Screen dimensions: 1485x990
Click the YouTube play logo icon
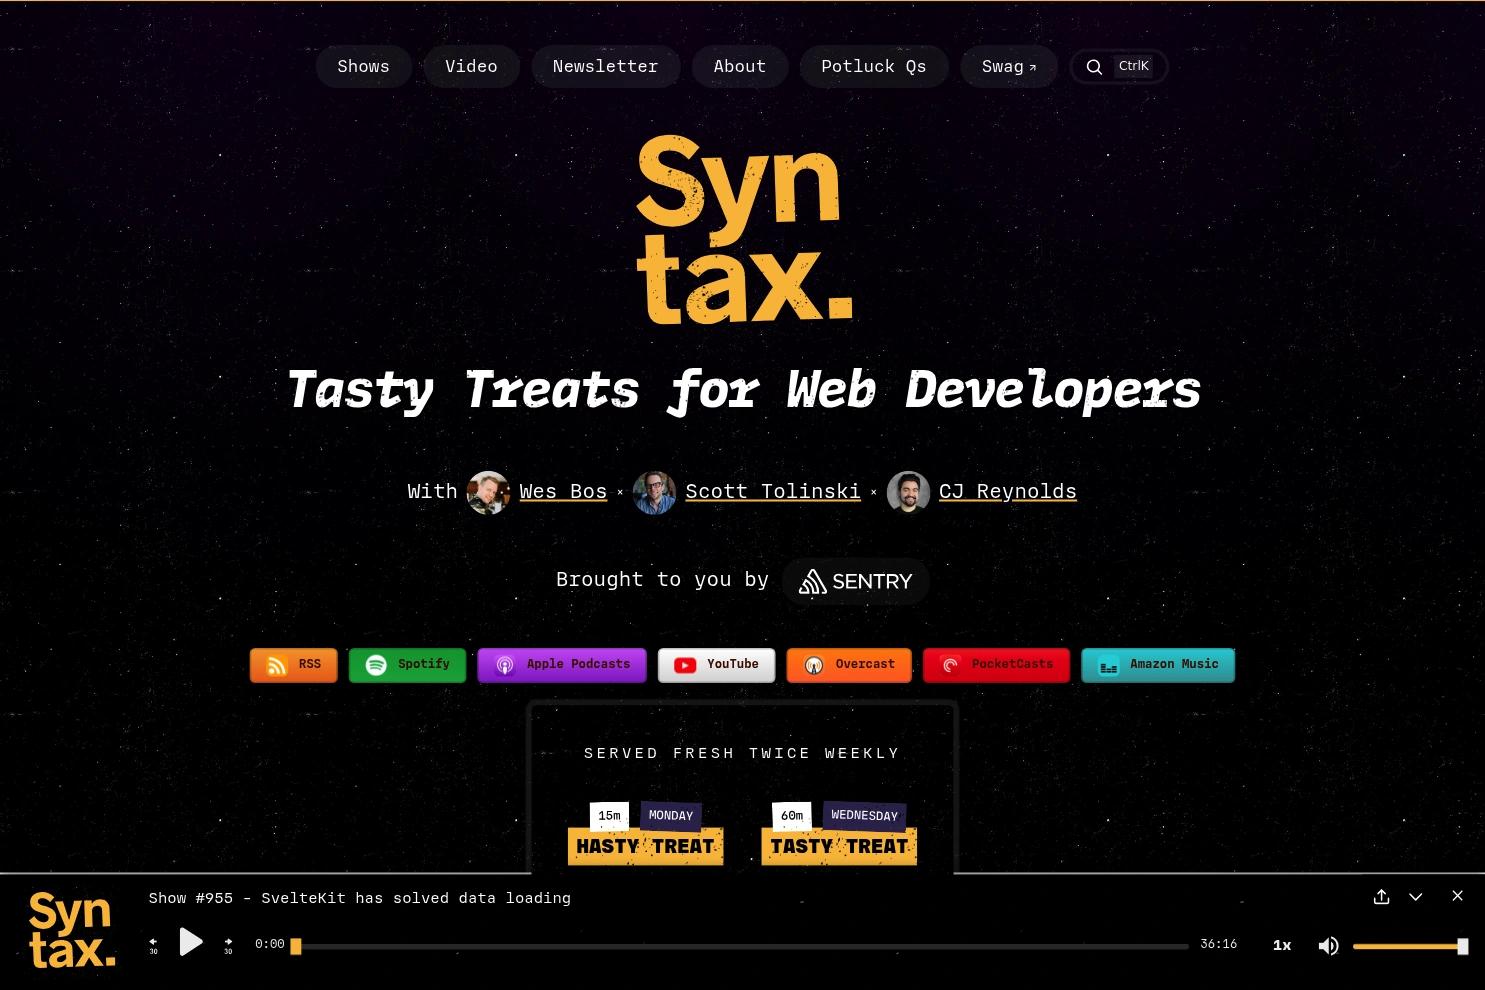pyautogui.click(x=685, y=665)
